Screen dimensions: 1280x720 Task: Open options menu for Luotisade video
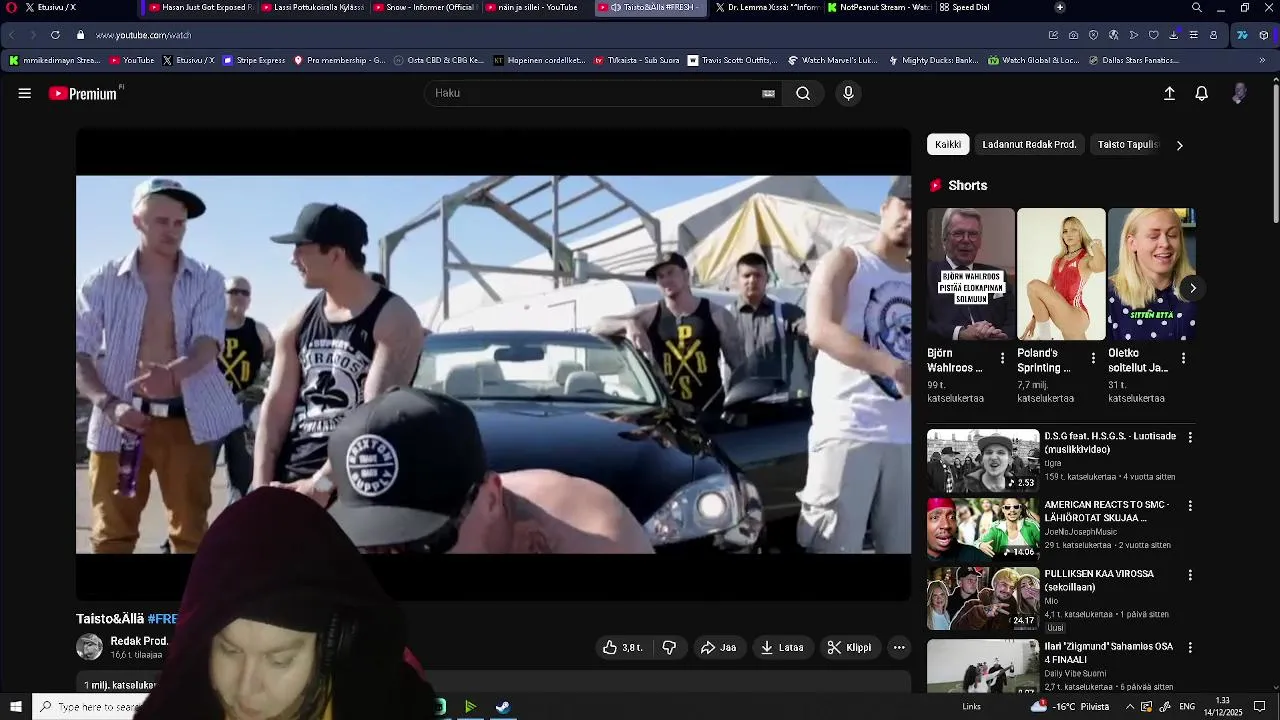[x=1190, y=437]
